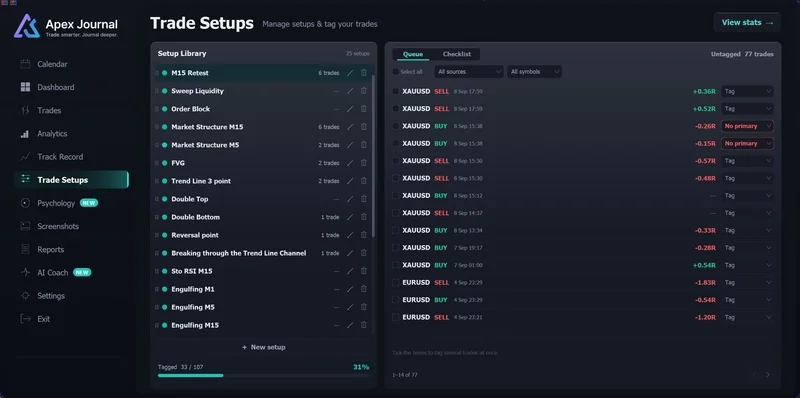800x398 pixels.
Task: Switch to the Queue tab
Action: (413, 54)
